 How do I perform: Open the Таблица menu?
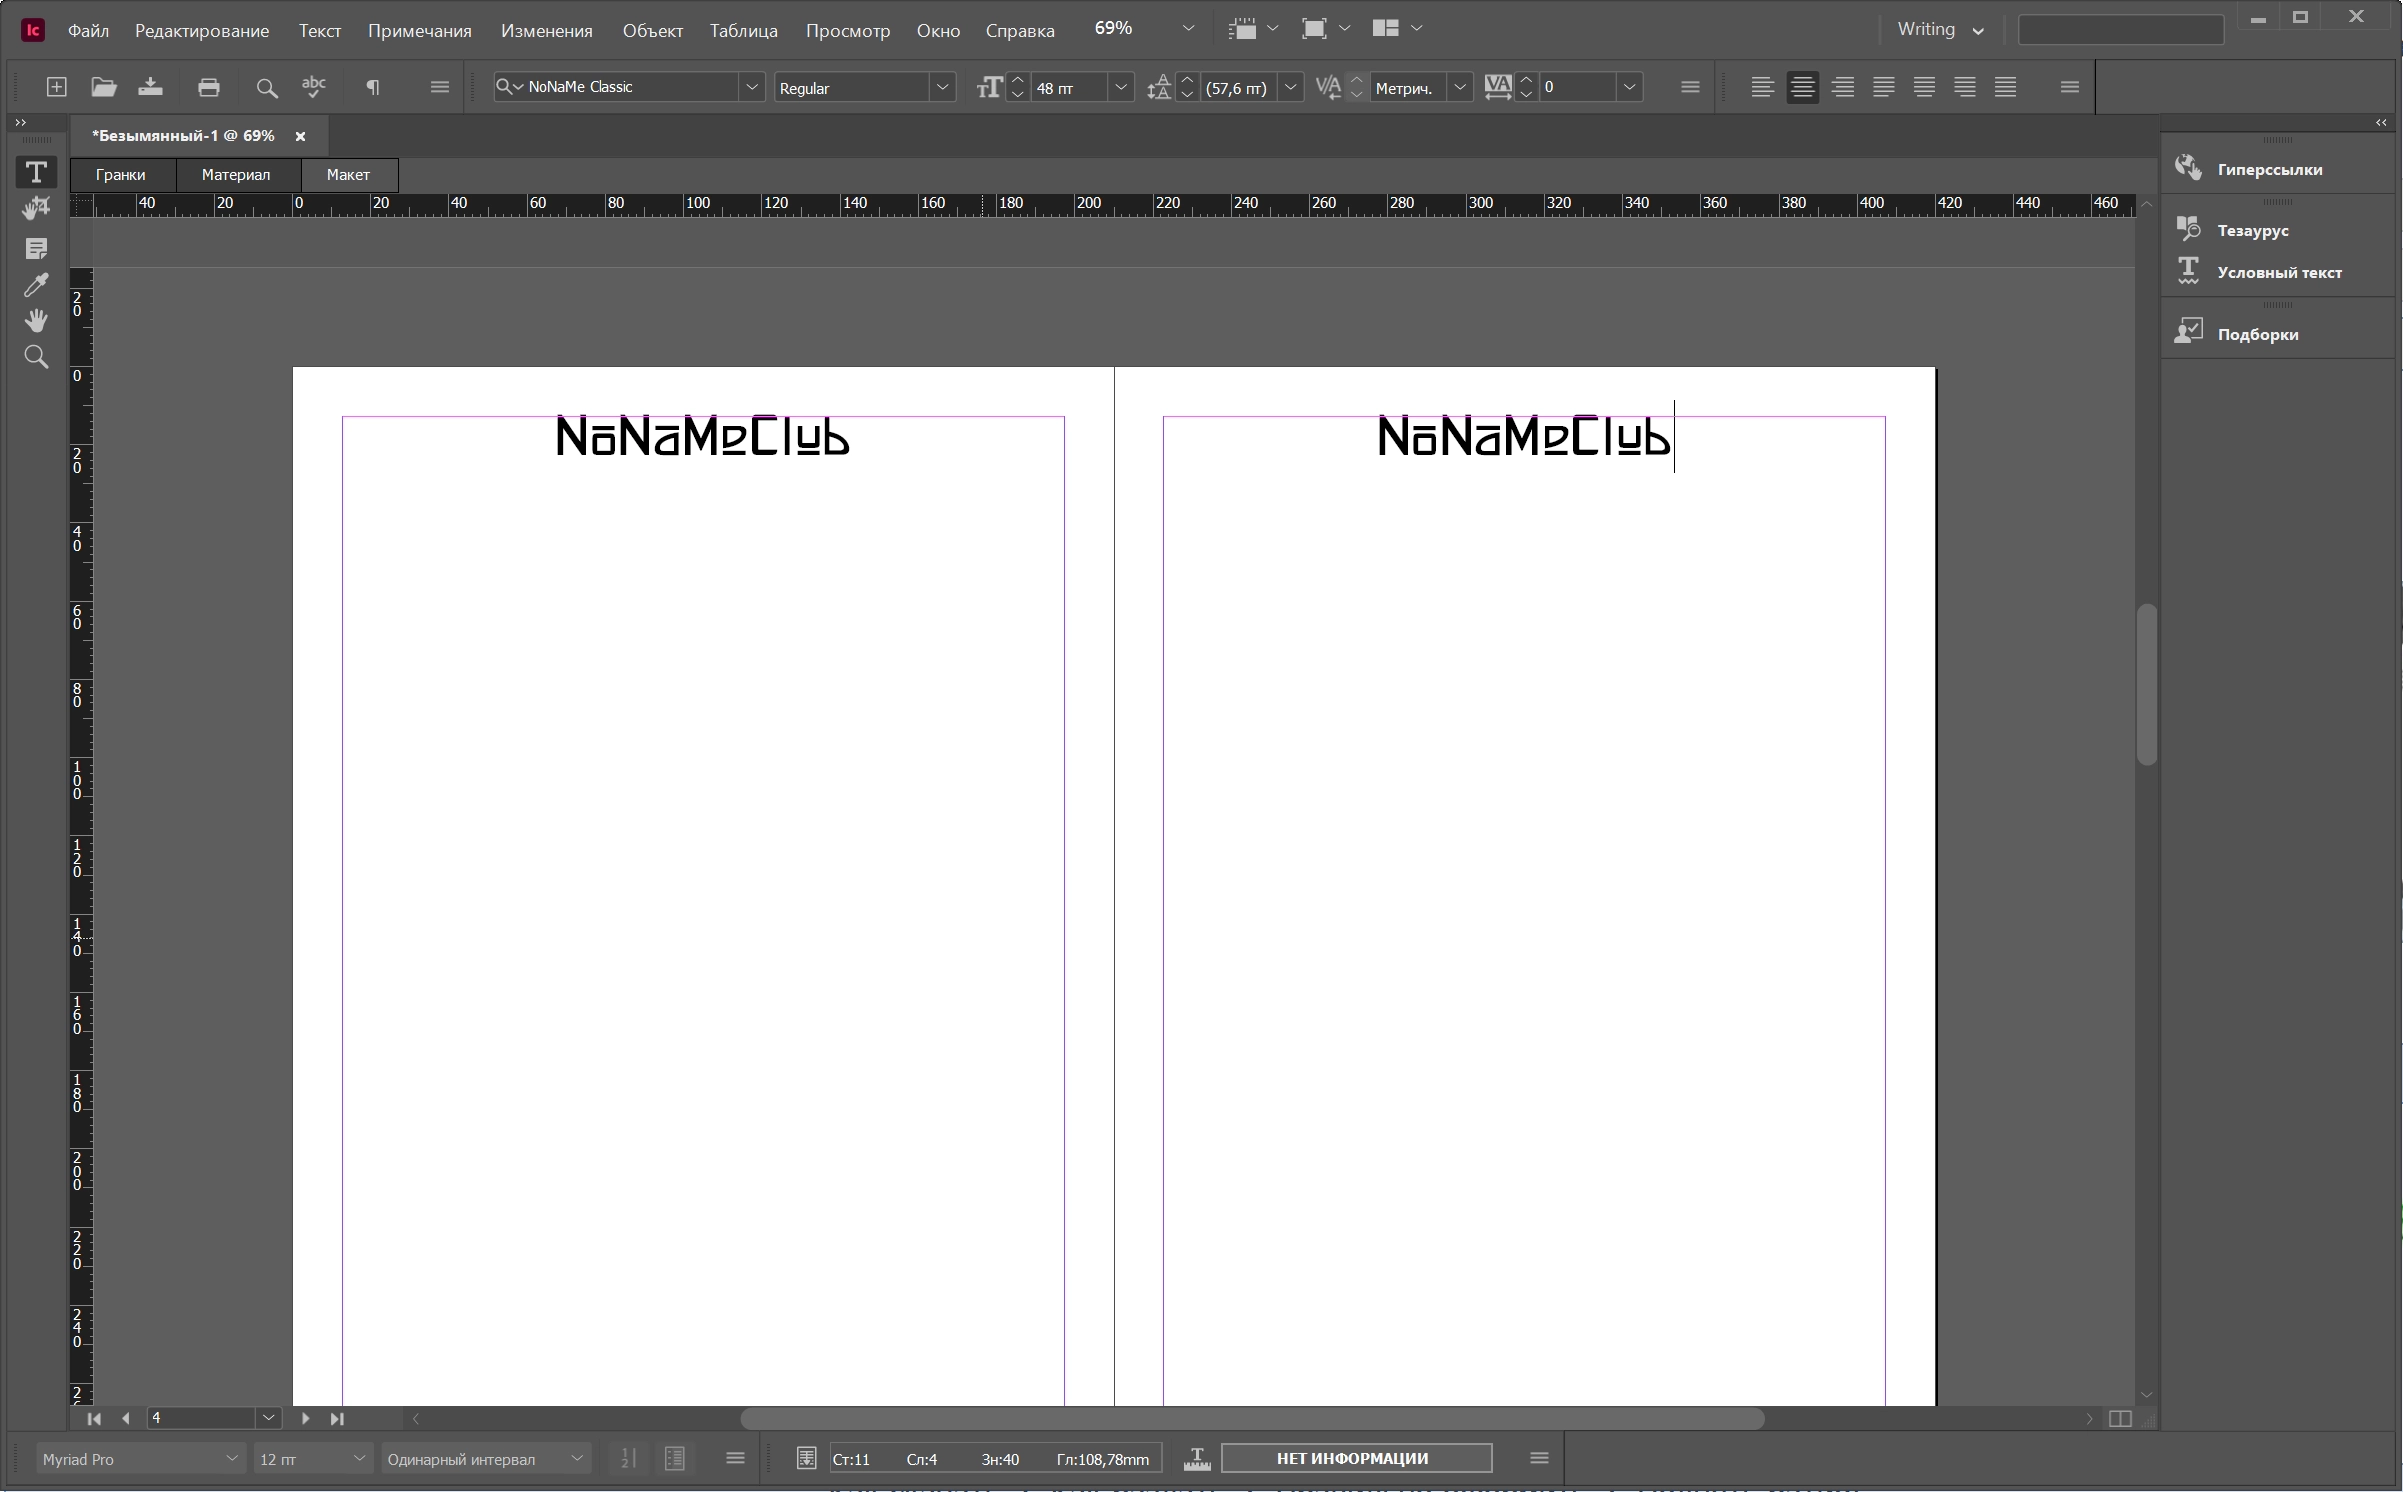(743, 31)
